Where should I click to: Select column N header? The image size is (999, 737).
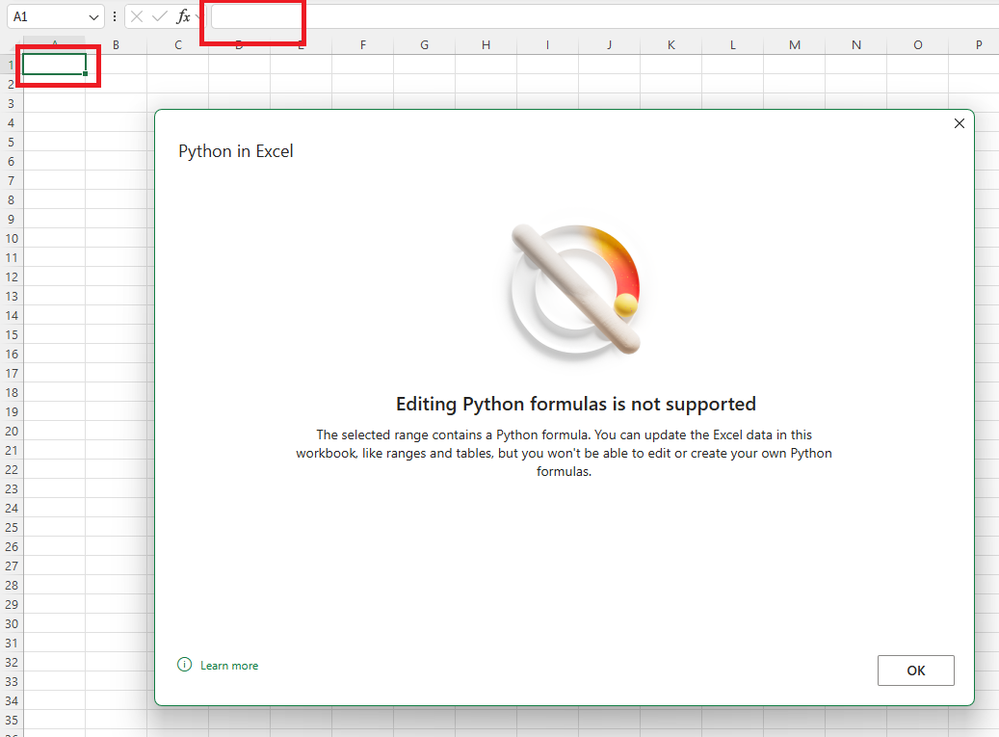856,45
